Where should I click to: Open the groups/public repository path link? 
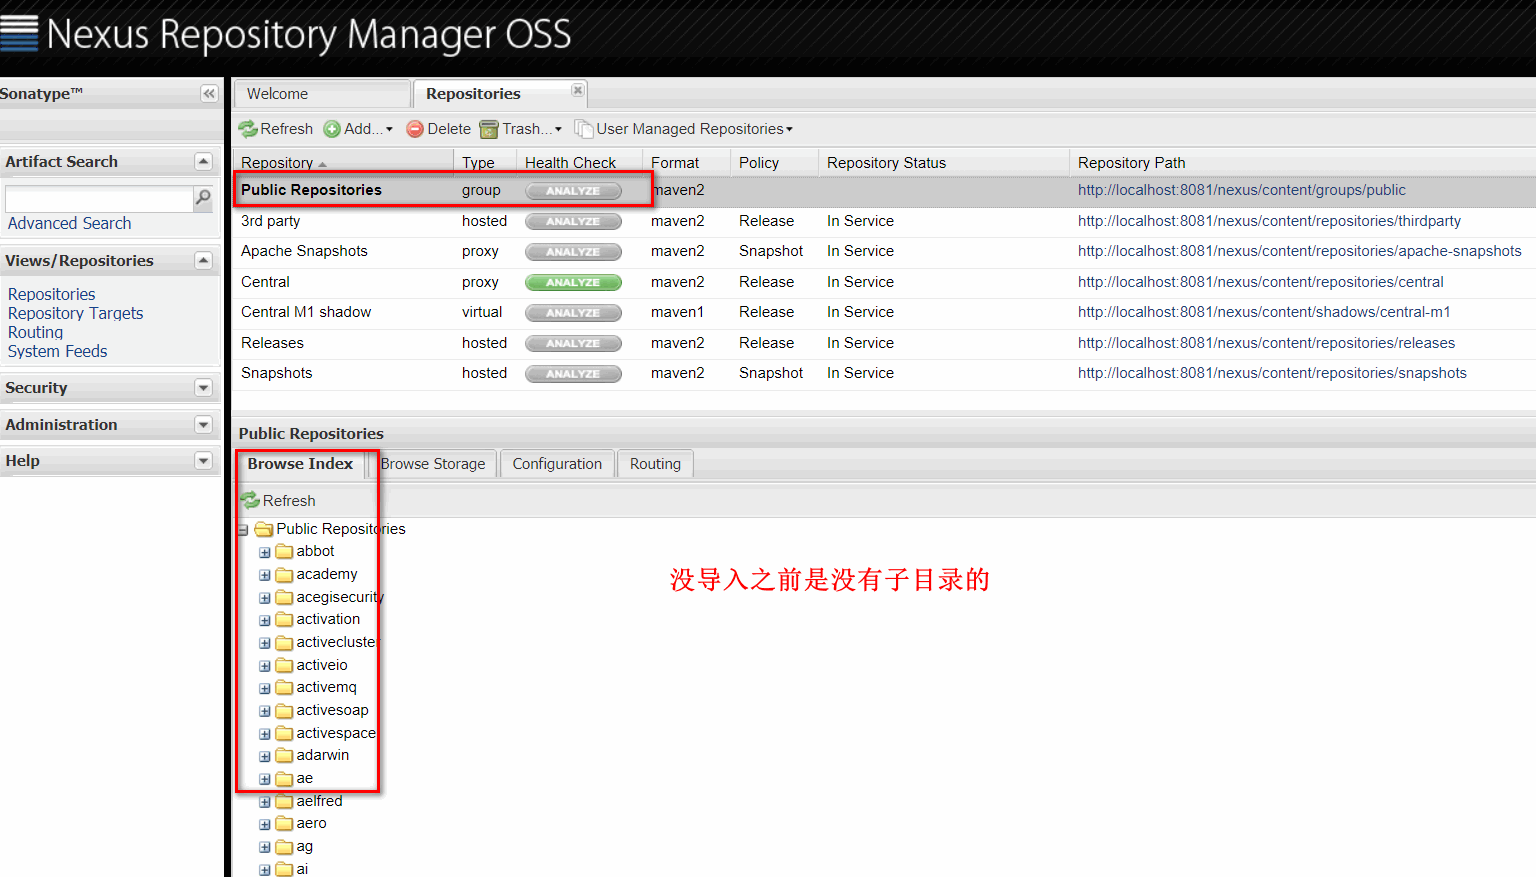point(1241,190)
